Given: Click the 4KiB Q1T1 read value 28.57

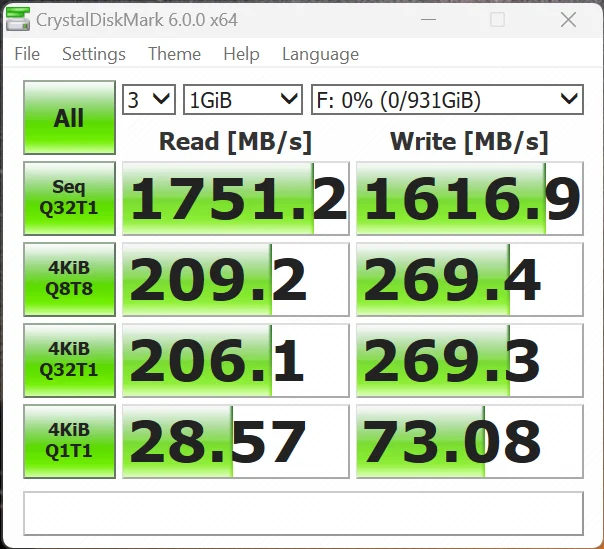Looking at the screenshot, I should tap(235, 441).
